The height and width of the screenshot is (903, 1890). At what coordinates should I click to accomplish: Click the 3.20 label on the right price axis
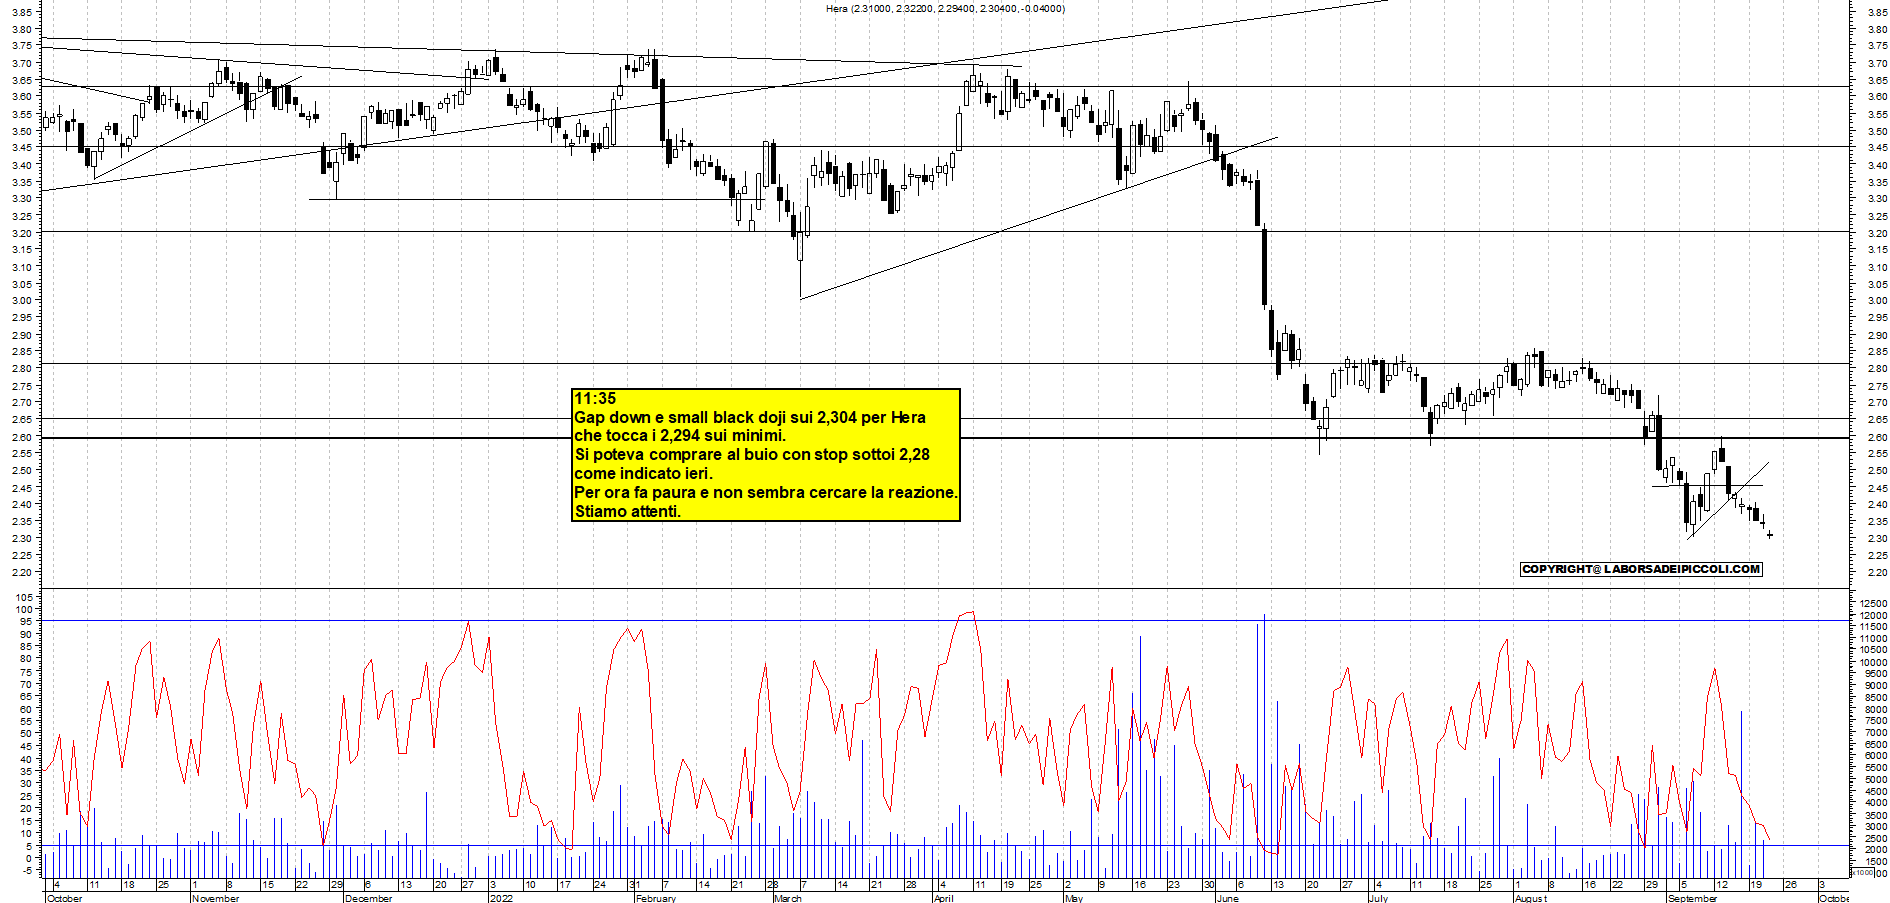click(1877, 233)
